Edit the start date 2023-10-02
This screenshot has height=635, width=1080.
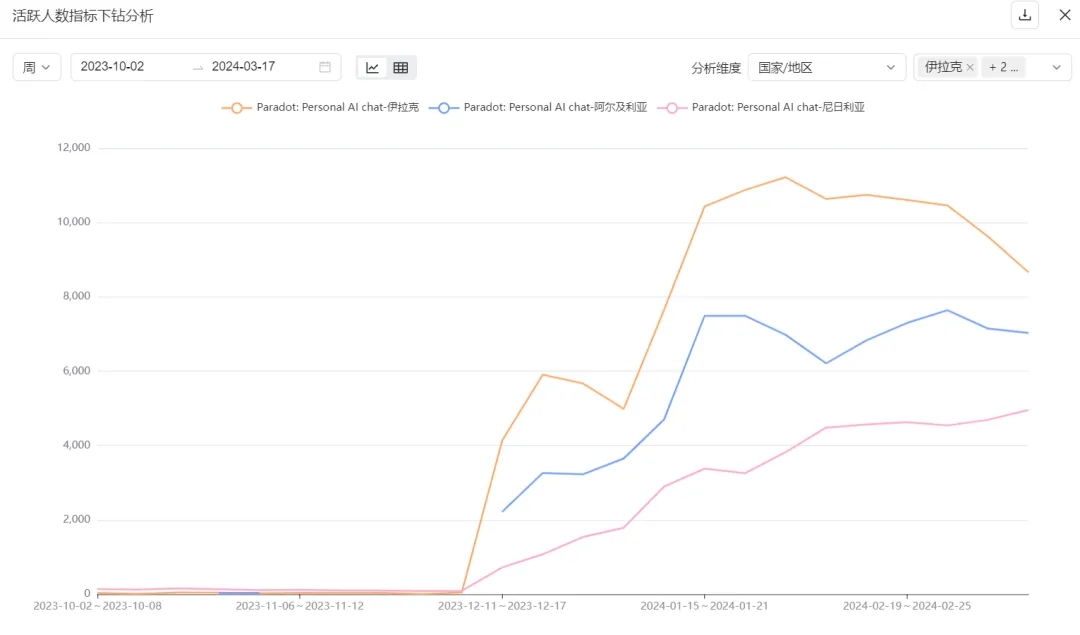112,67
